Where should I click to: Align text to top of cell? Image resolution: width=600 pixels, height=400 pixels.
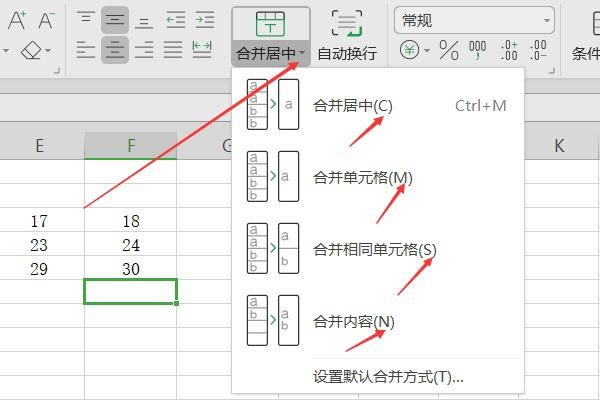[x=86, y=18]
